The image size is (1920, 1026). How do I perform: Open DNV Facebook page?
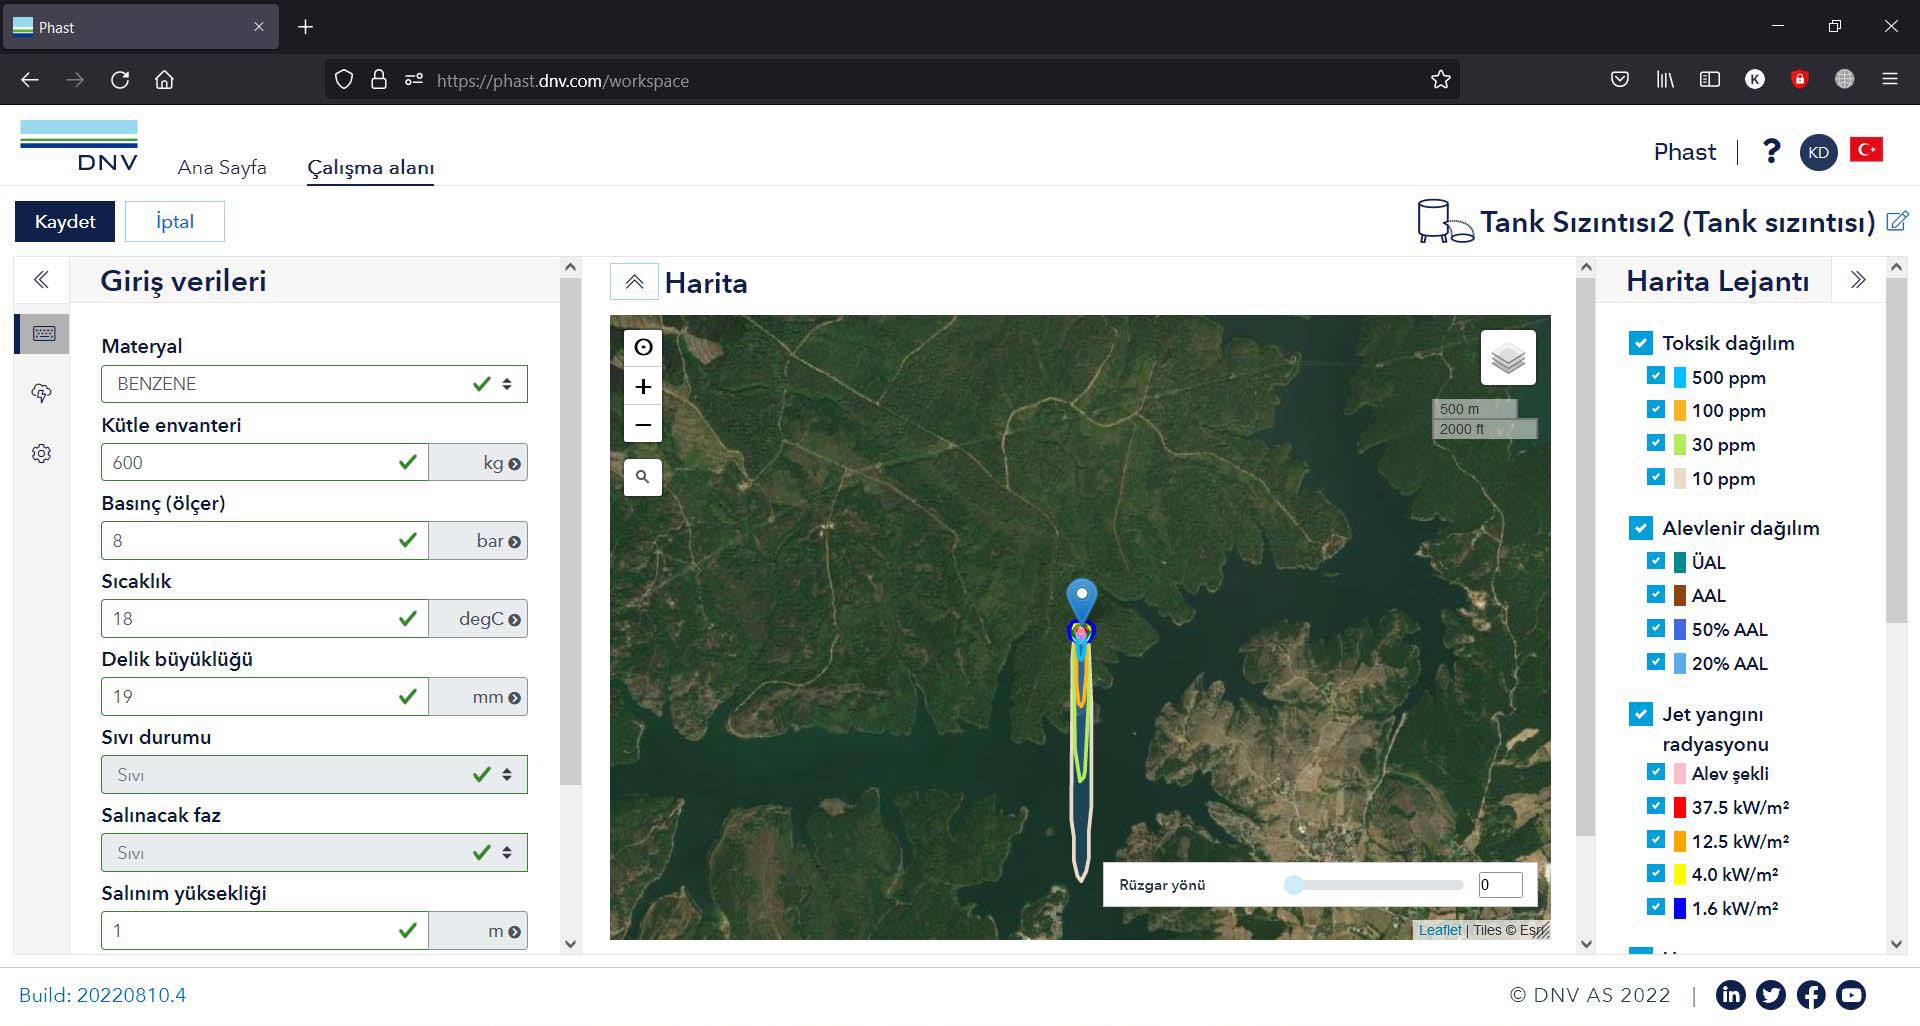1811,994
